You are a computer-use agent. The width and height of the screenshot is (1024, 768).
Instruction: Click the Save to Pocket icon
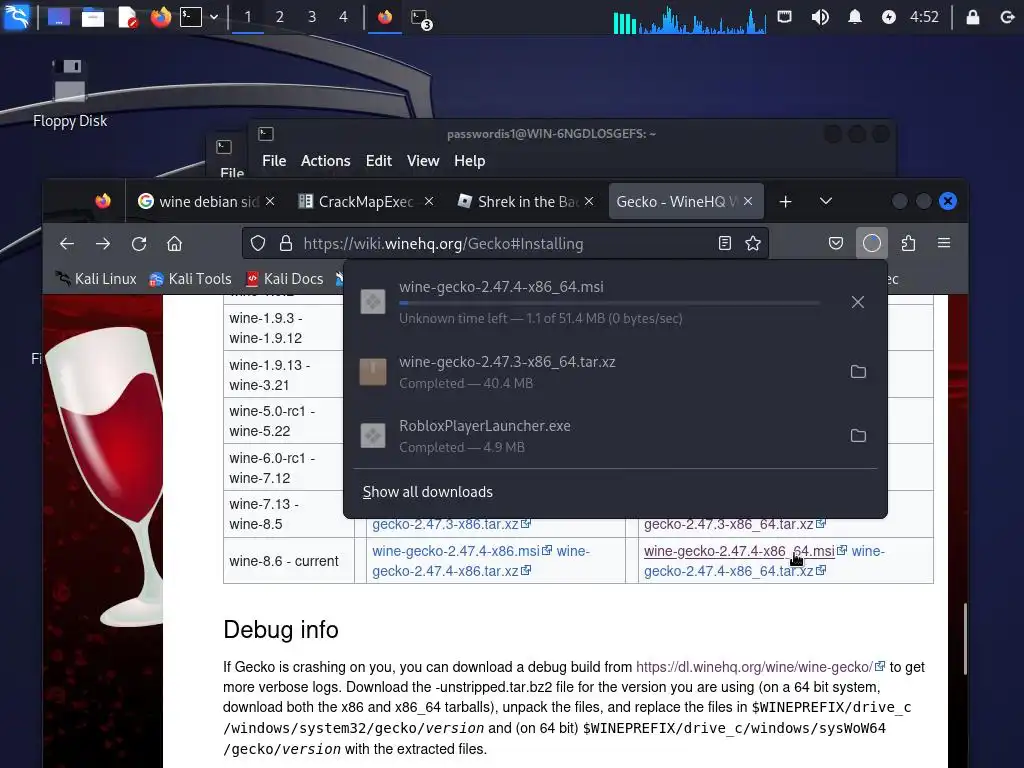coord(836,244)
